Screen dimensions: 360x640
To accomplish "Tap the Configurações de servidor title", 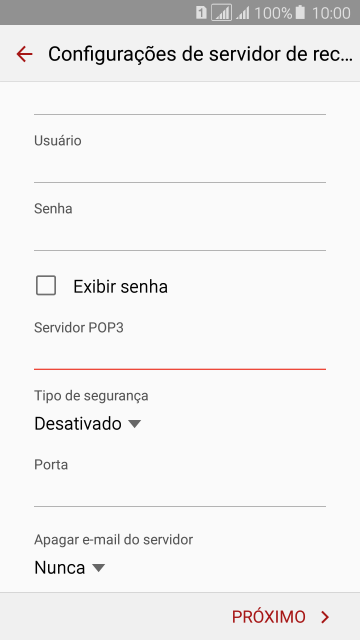I will (x=200, y=54).
